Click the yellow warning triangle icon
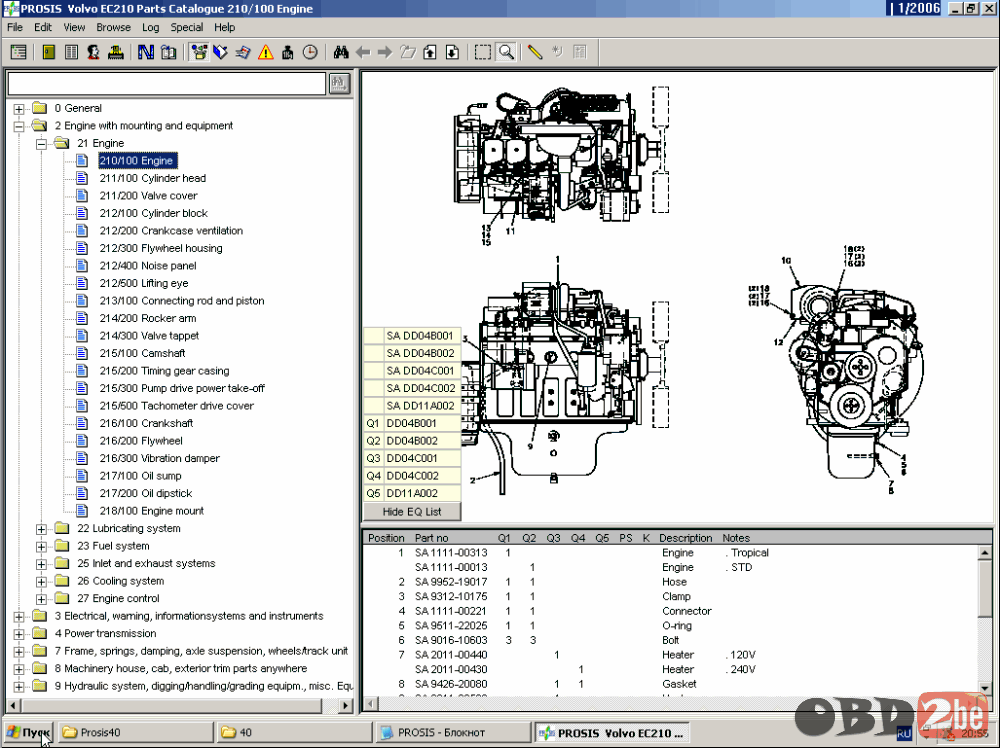The width and height of the screenshot is (1000, 748). (265, 52)
